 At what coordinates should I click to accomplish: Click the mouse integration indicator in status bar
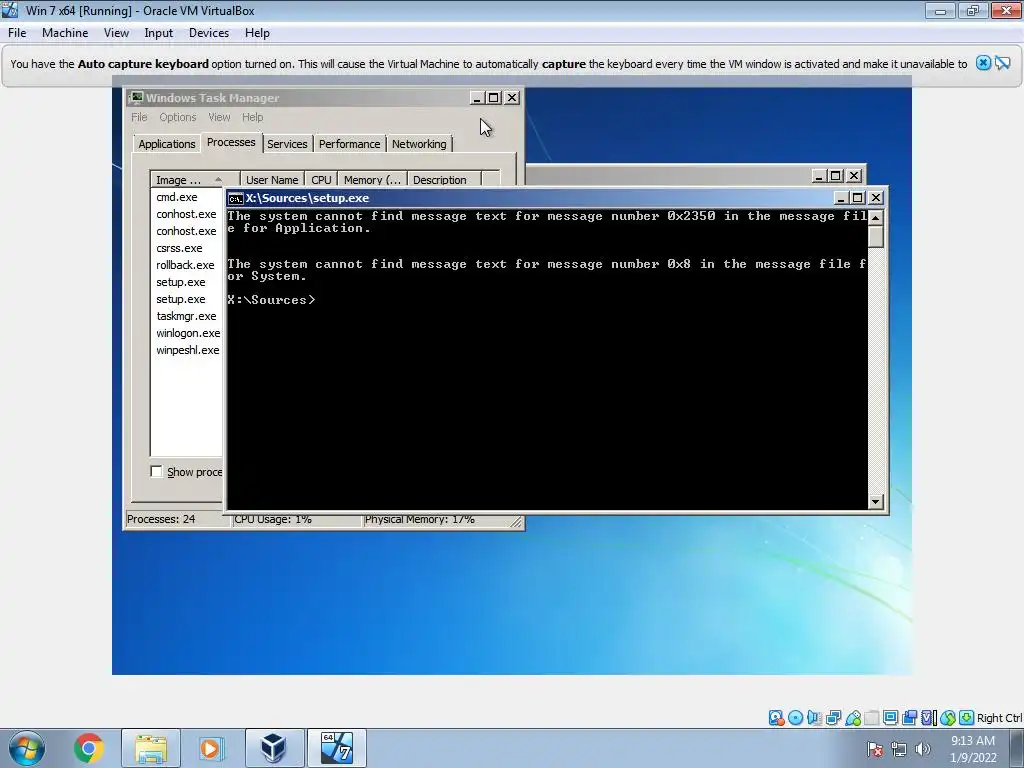click(948, 718)
